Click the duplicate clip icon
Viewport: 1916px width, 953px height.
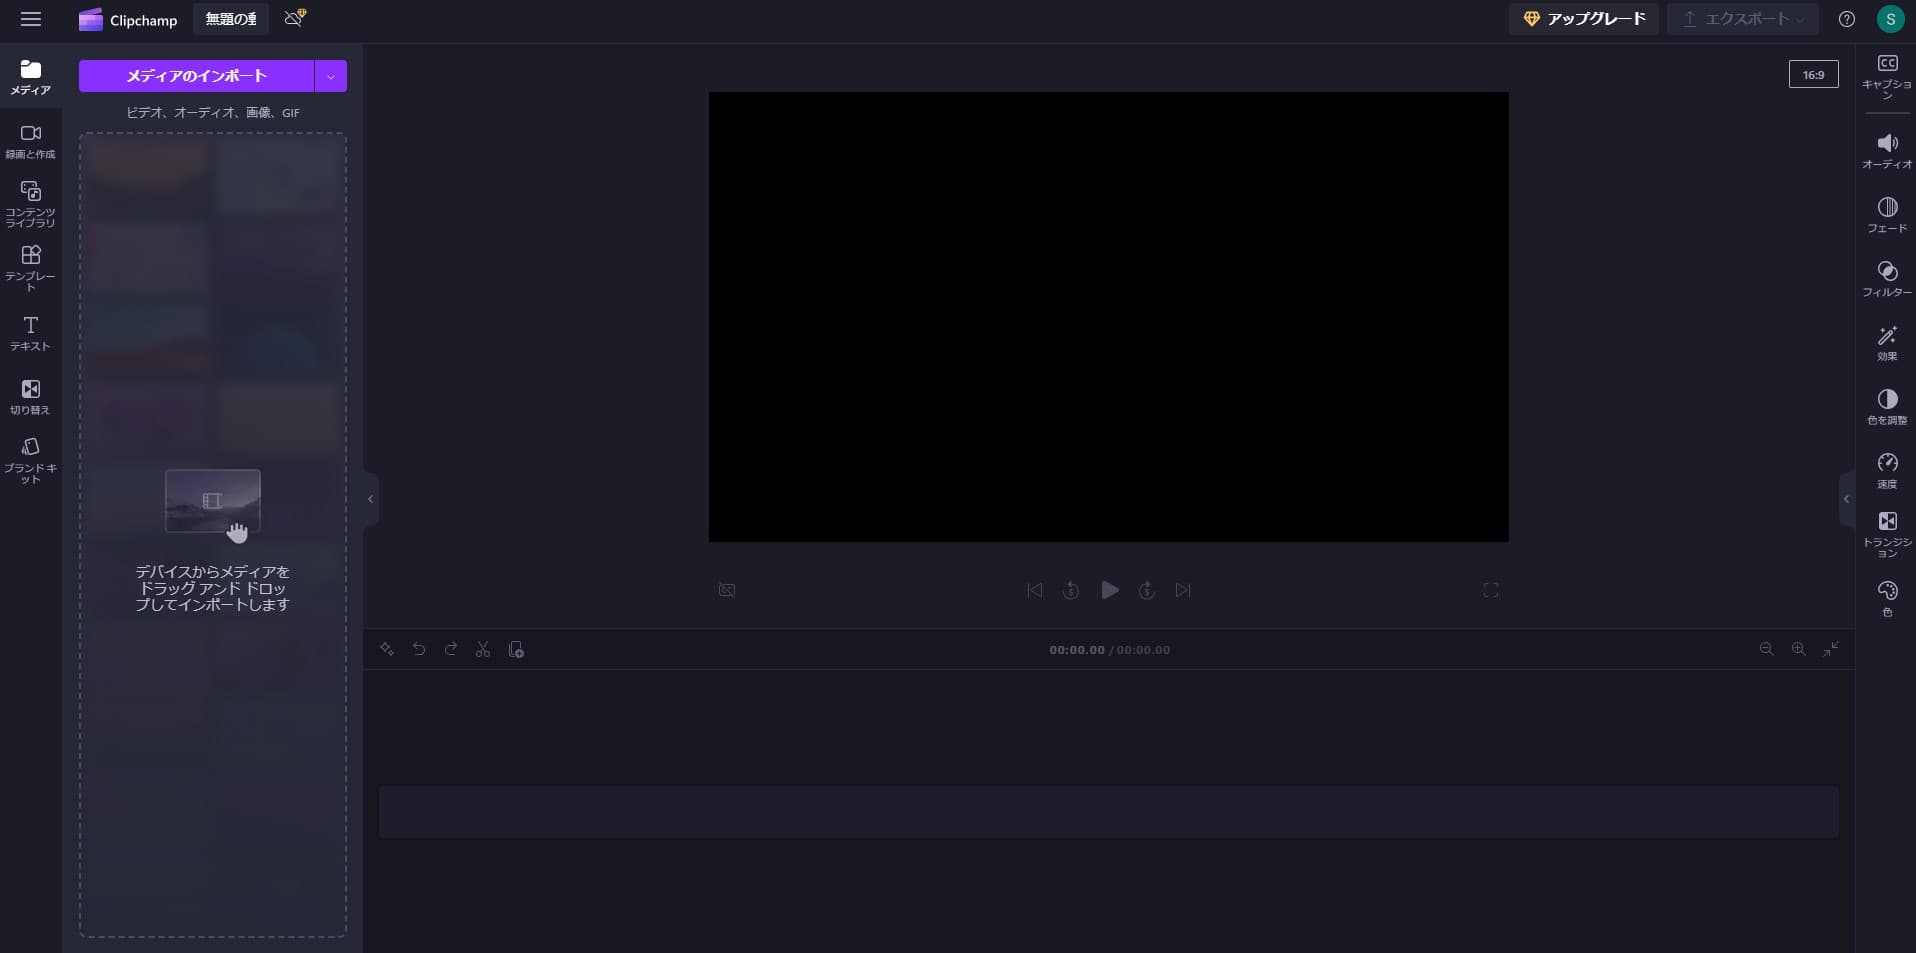[x=516, y=649]
